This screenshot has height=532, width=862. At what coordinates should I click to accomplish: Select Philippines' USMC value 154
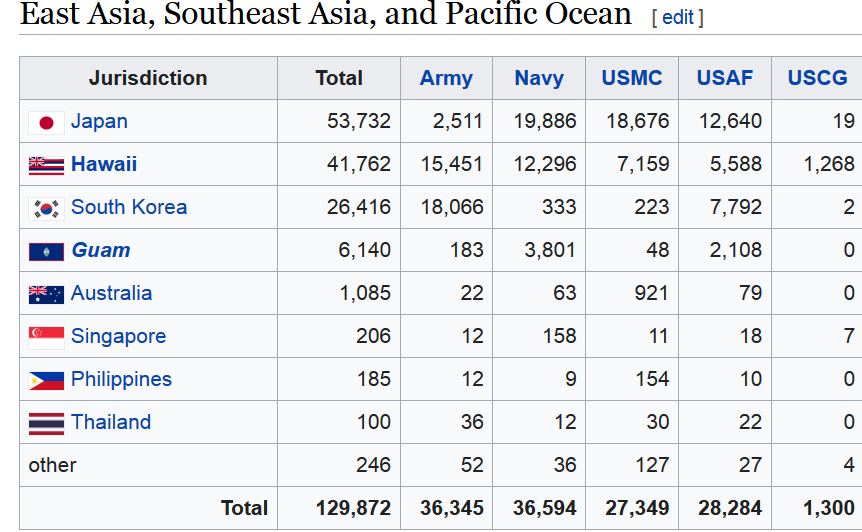[x=652, y=379]
